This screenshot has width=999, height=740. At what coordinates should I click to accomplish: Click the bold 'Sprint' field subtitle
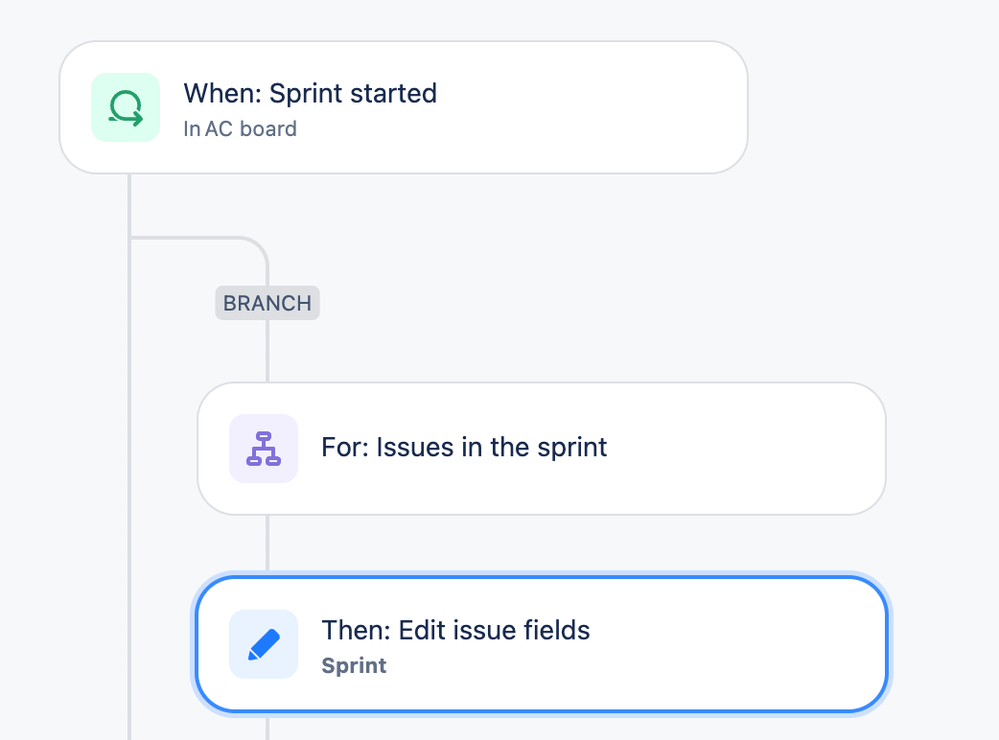(x=354, y=665)
